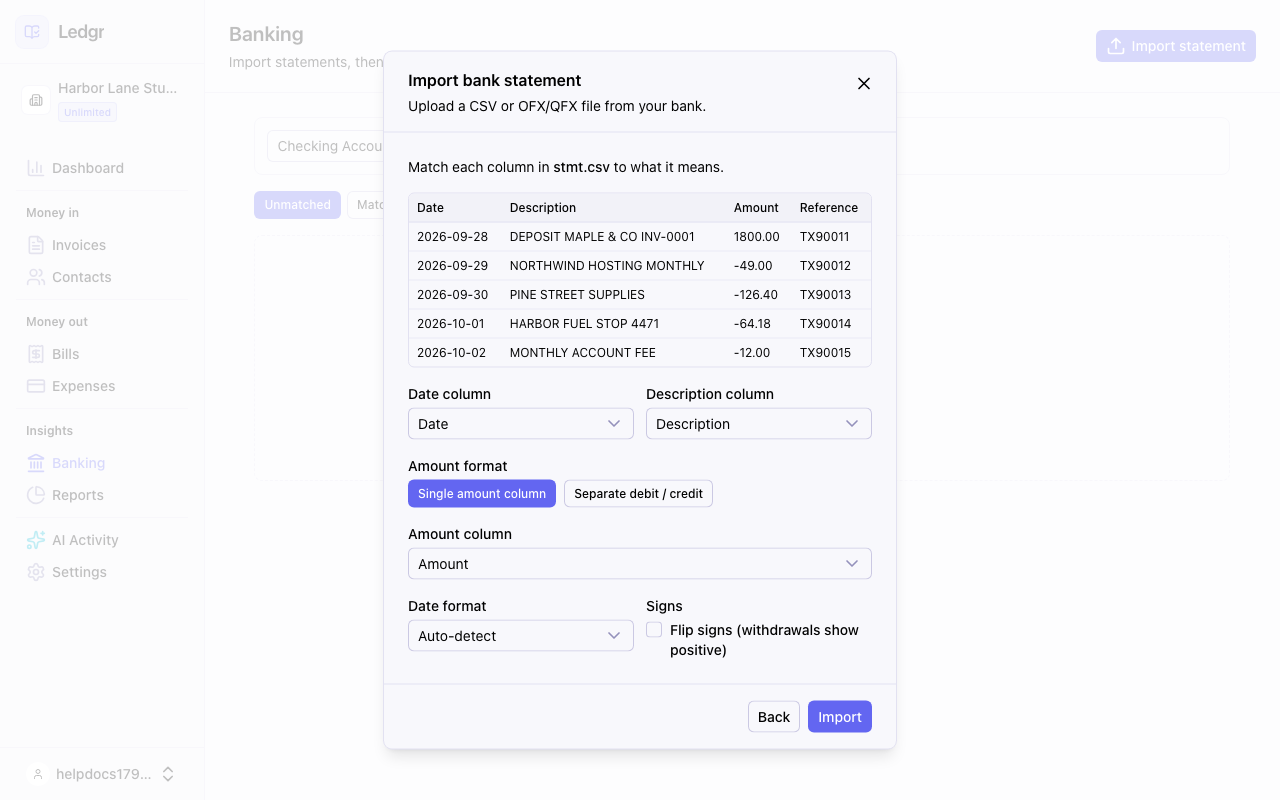The width and height of the screenshot is (1280, 800).
Task: Click the HARBOR FUEL STOP 4471 description
Action: pos(584,324)
